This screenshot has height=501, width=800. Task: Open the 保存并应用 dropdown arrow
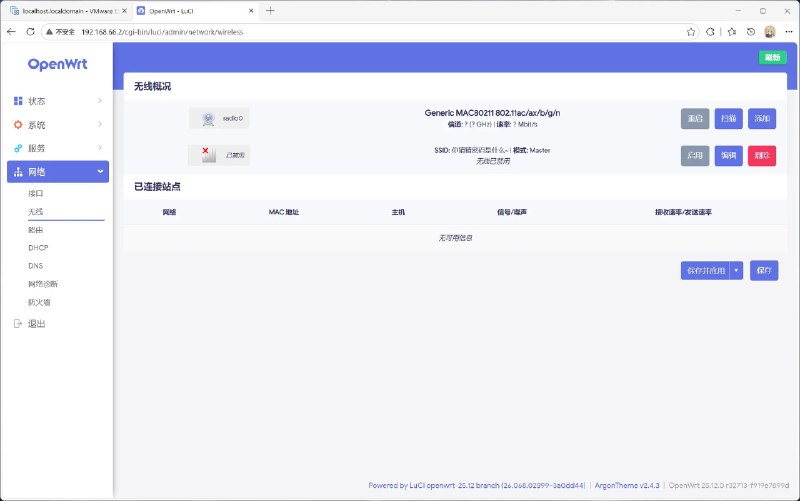point(736,270)
